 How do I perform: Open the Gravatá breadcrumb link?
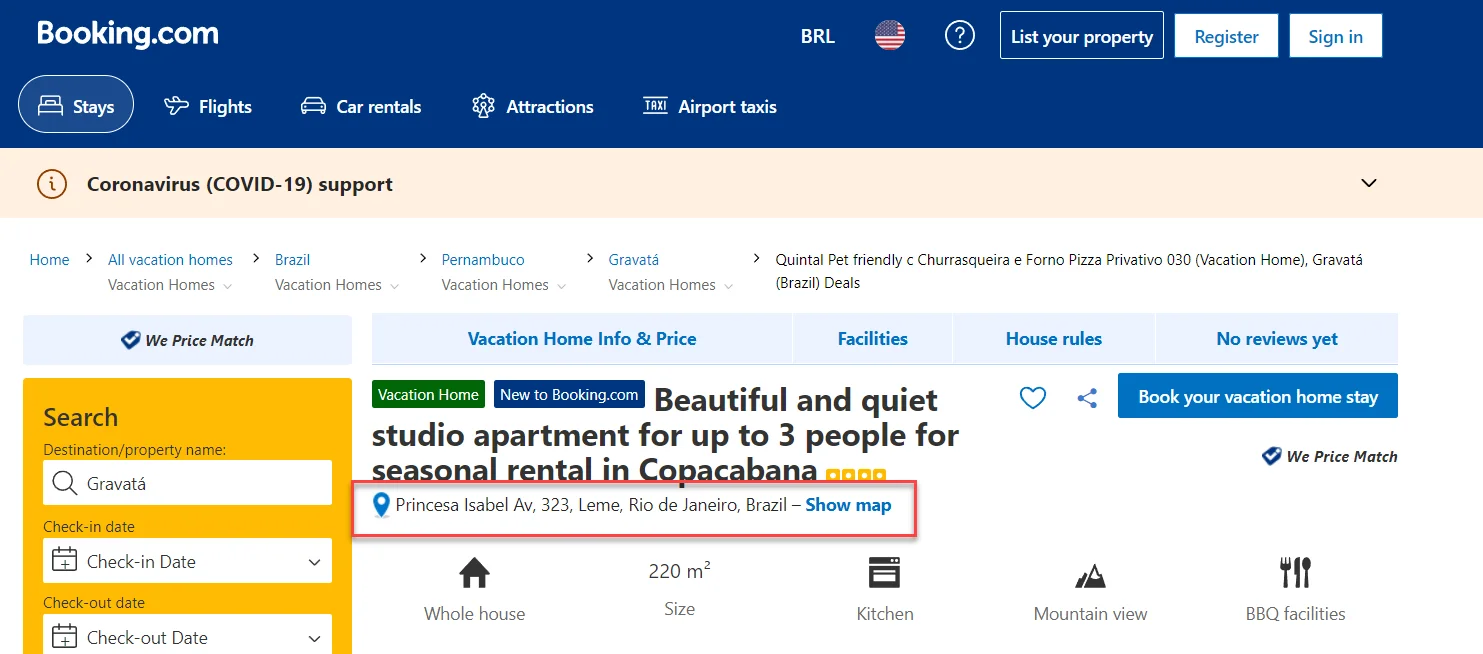click(634, 259)
